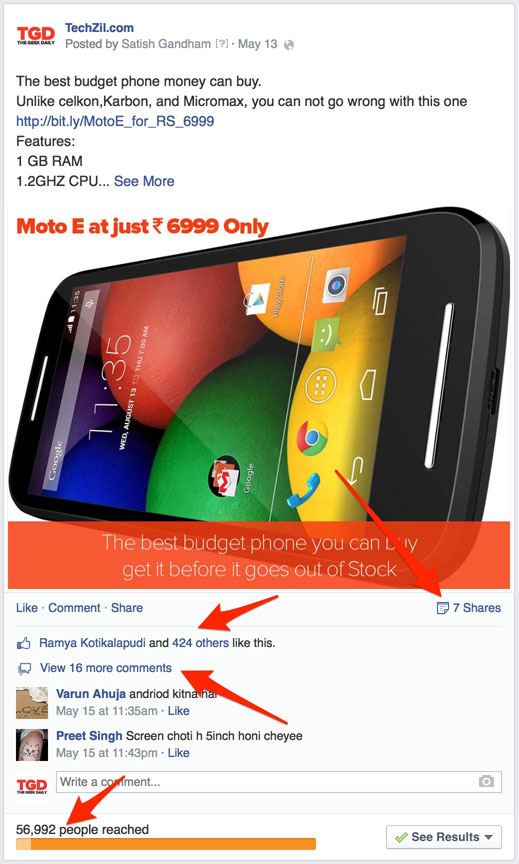The height and width of the screenshot is (864, 519).
Task: Open the TechZil.com page link
Action: click(99, 28)
